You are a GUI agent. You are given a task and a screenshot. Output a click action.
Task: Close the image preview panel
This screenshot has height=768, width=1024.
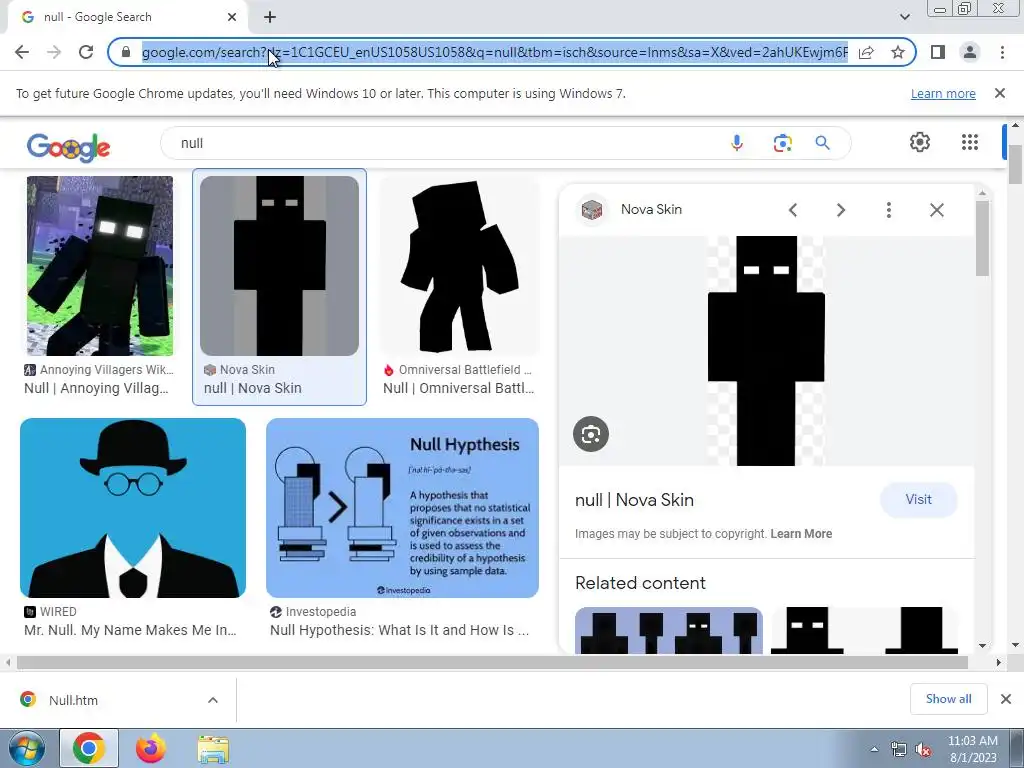point(936,210)
